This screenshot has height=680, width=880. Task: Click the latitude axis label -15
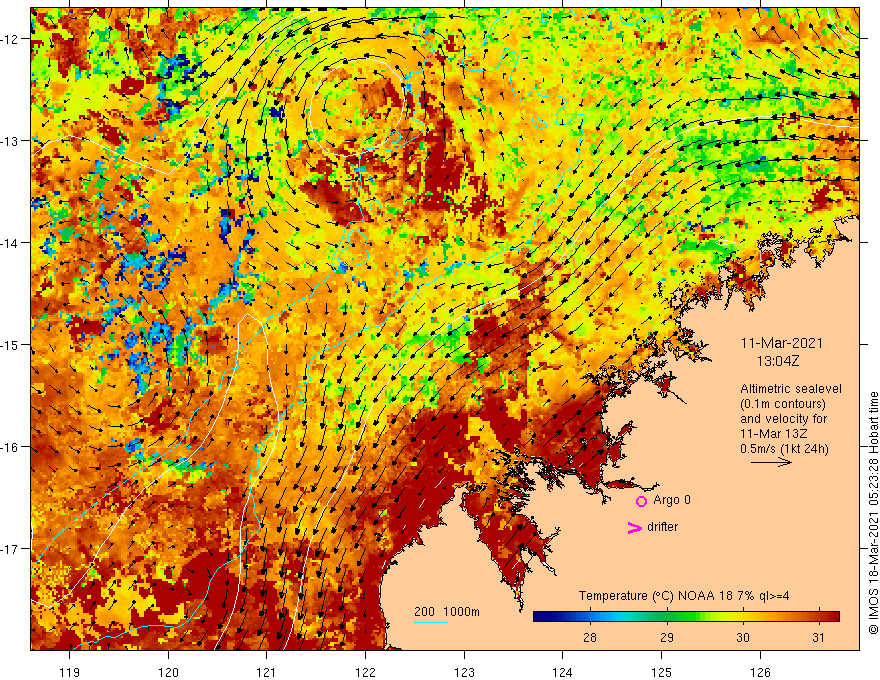[10, 344]
